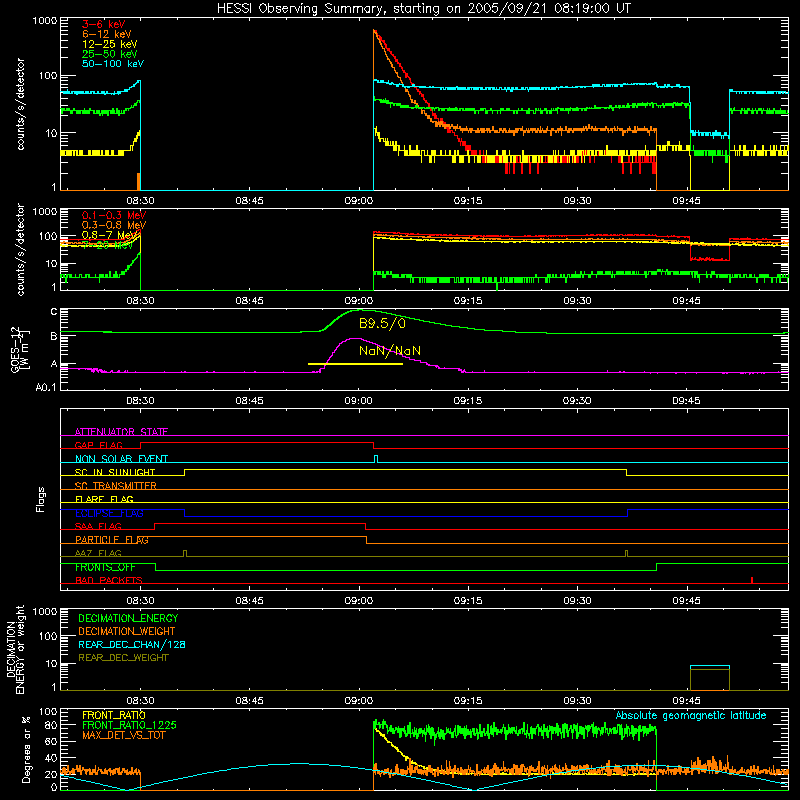Image resolution: width=800 pixels, height=800 pixels.
Task: Click the DECIMATION ENERGY or weight axis title
Action: click(x=15, y=649)
